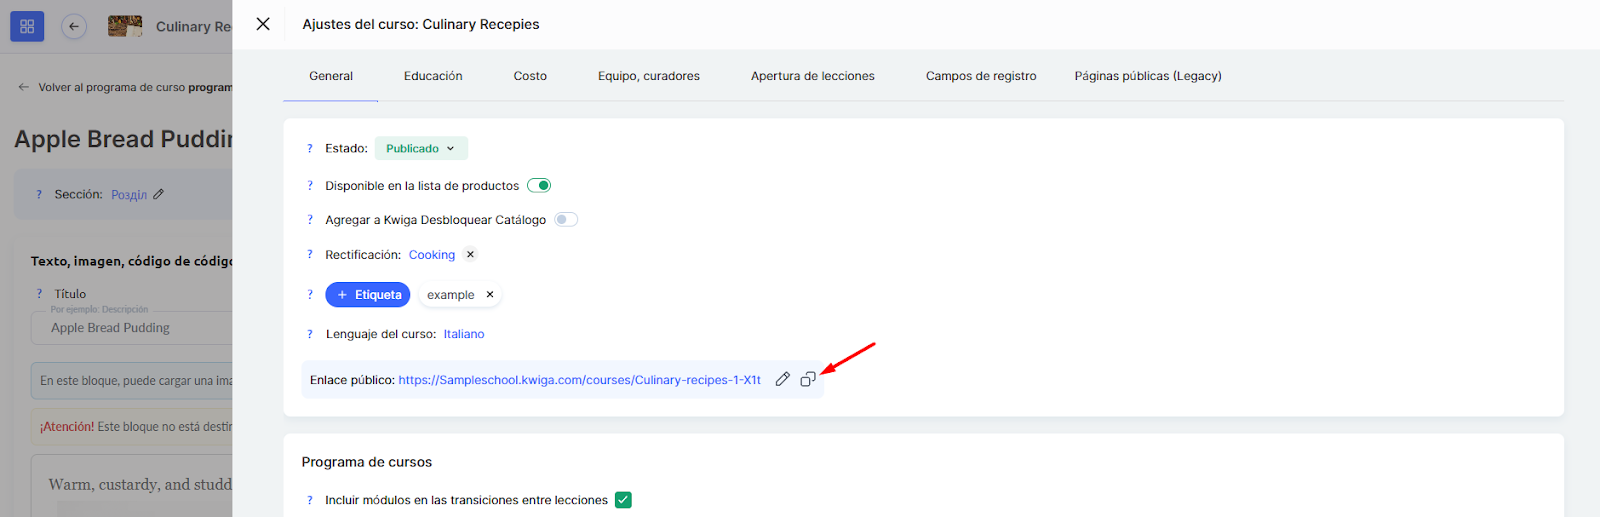The width and height of the screenshot is (1600, 517).
Task: Click the copy public link icon
Action: (x=808, y=379)
